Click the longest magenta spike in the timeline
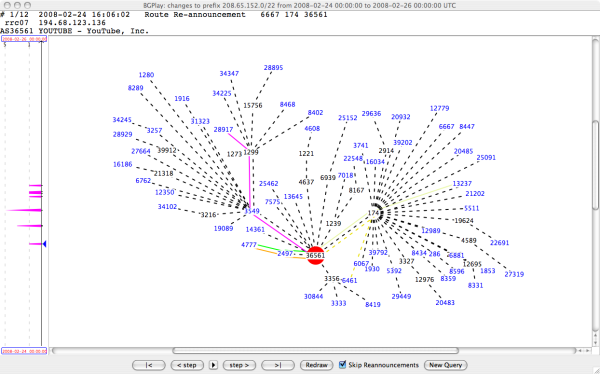Image resolution: width=600 pixels, height=374 pixels. 24,210
